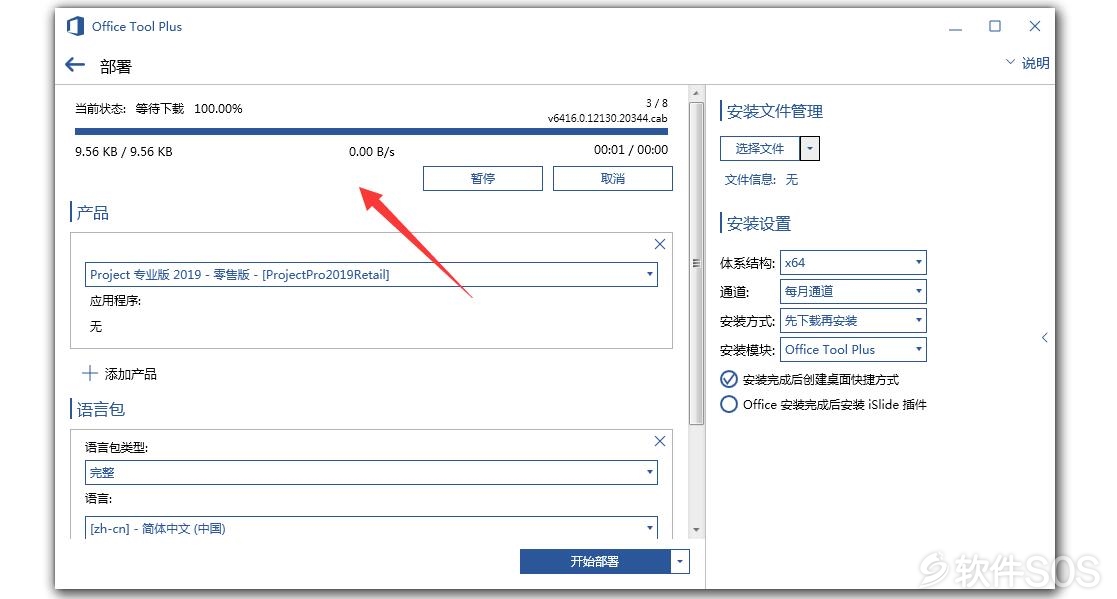Click the 语言包 section header
Viewport: 1117px width, 599px height.
coord(100,409)
